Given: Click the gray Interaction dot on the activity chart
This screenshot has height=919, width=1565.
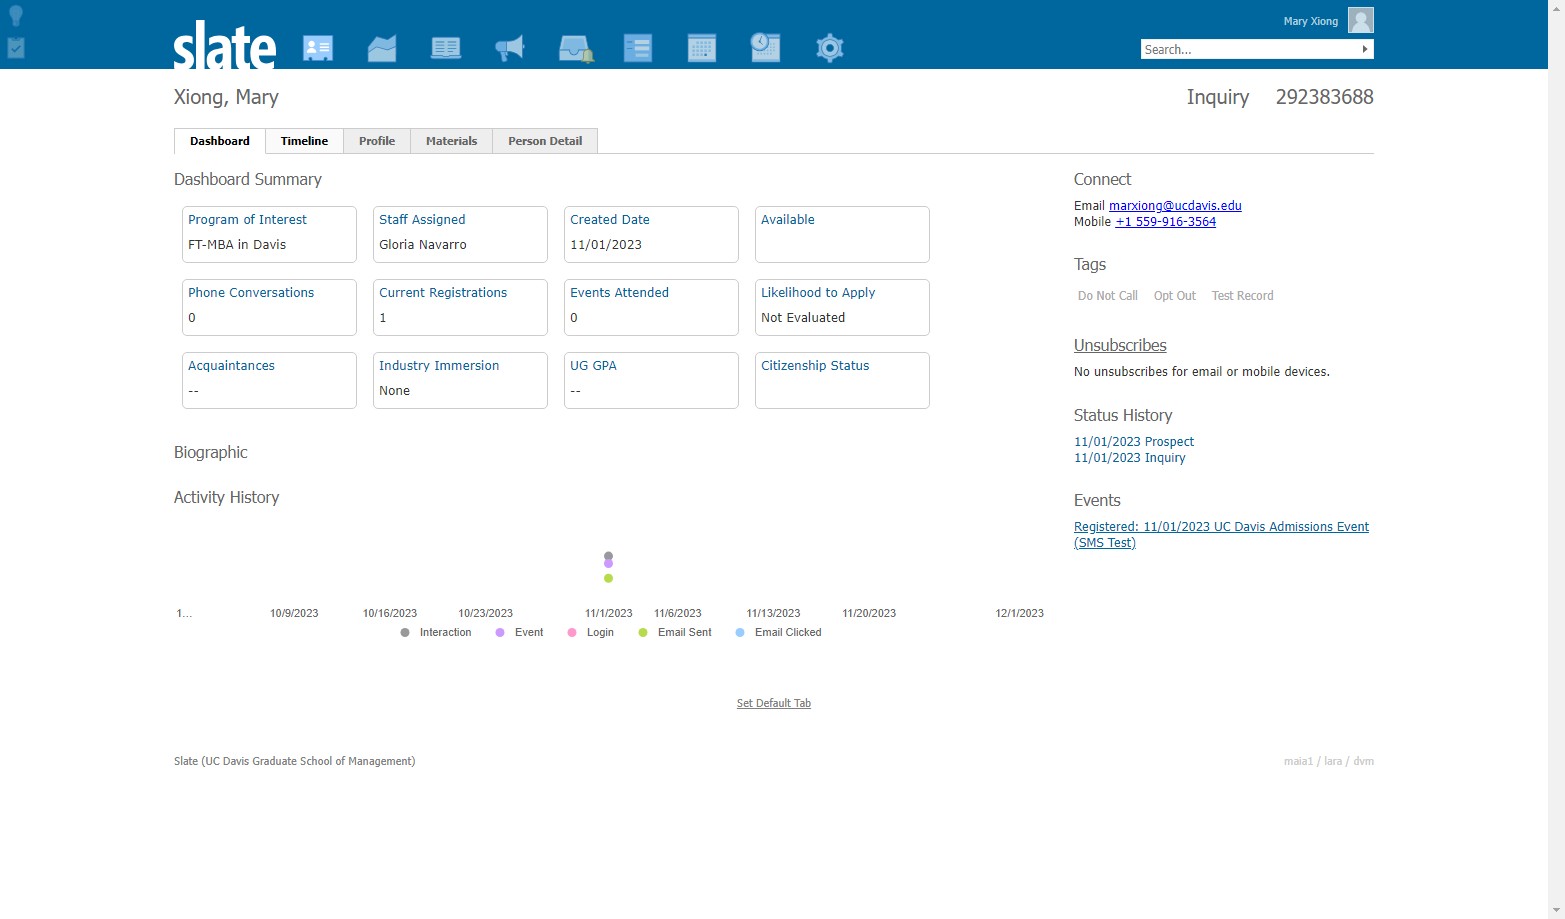Looking at the screenshot, I should tap(608, 556).
